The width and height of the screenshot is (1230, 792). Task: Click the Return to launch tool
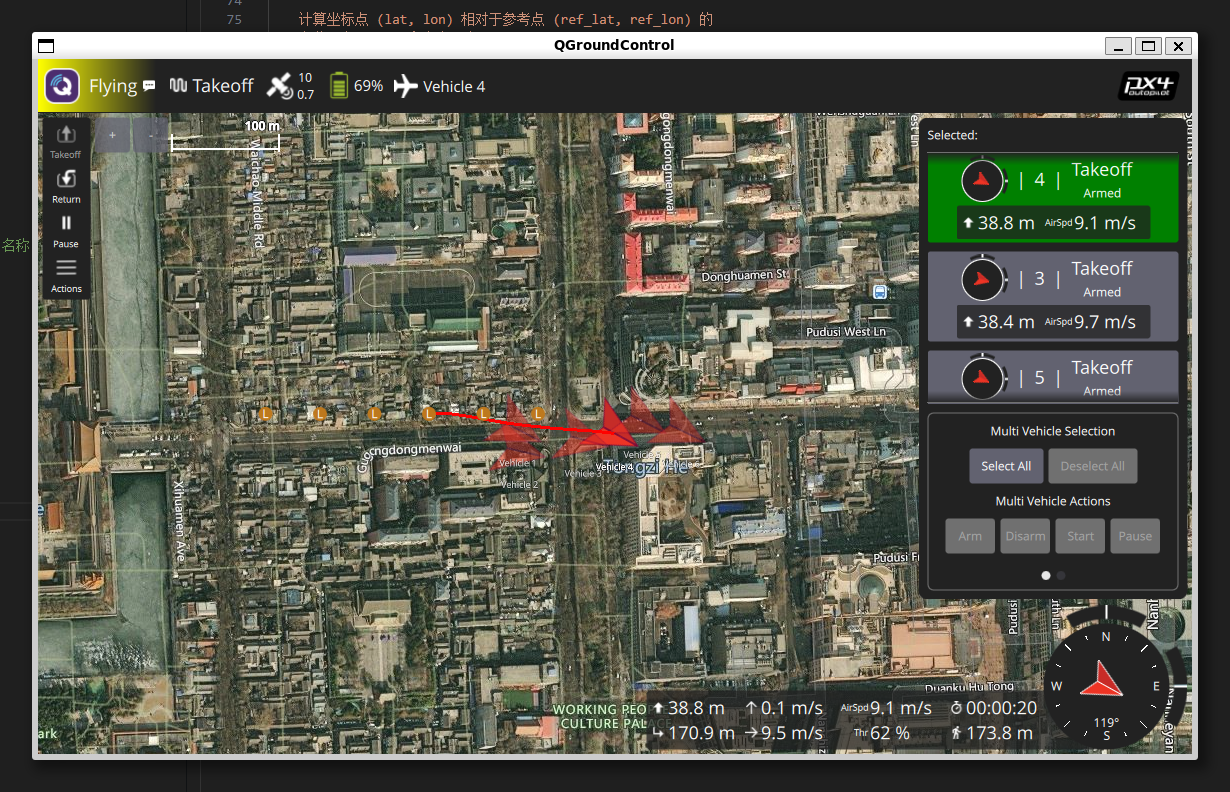pos(66,186)
